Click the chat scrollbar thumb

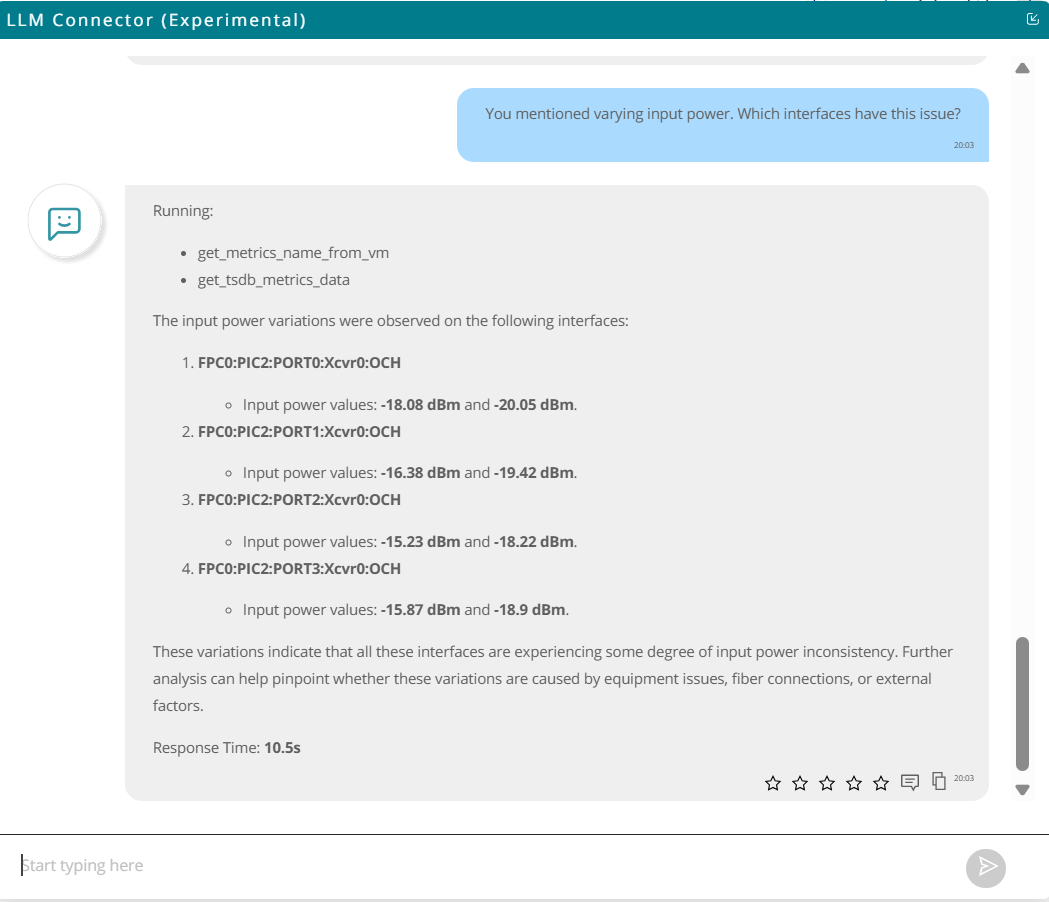[x=1022, y=703]
